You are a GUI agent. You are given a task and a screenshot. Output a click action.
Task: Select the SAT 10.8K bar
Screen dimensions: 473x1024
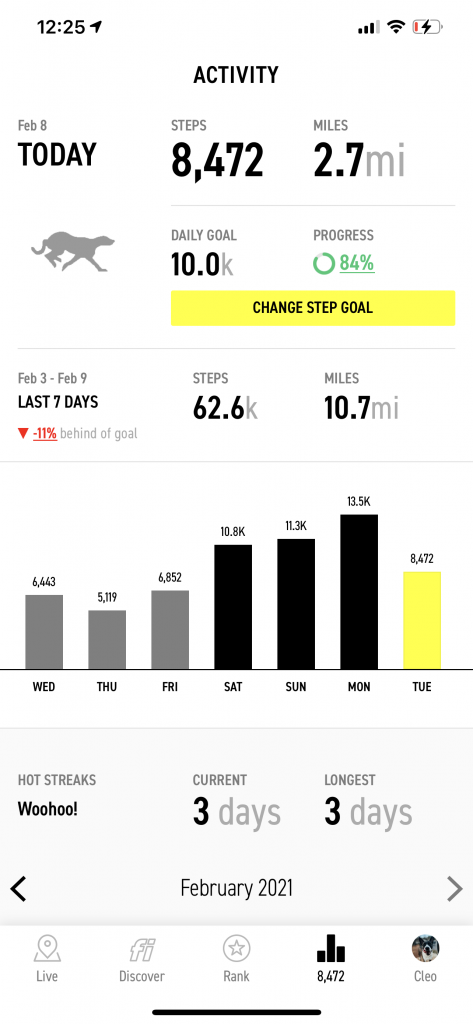click(x=233, y=607)
